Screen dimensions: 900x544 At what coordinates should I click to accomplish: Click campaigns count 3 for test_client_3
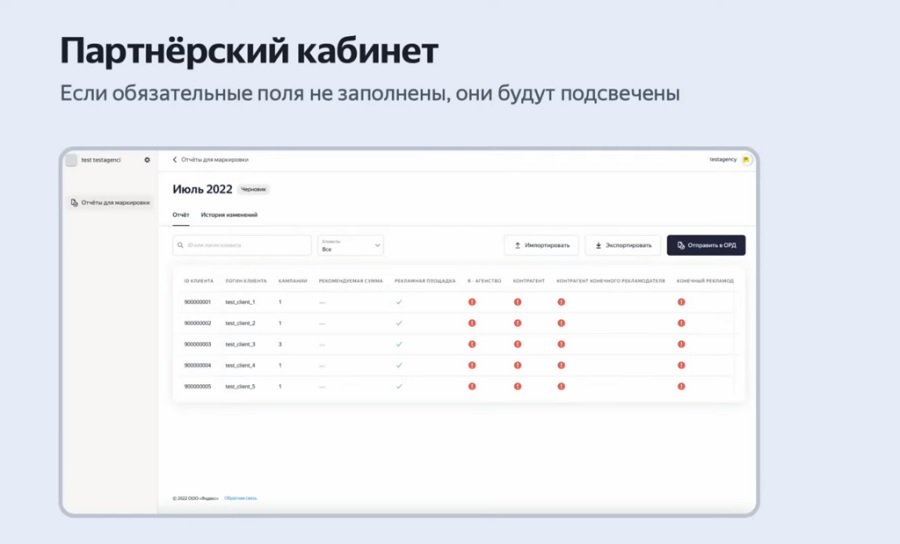coord(280,344)
